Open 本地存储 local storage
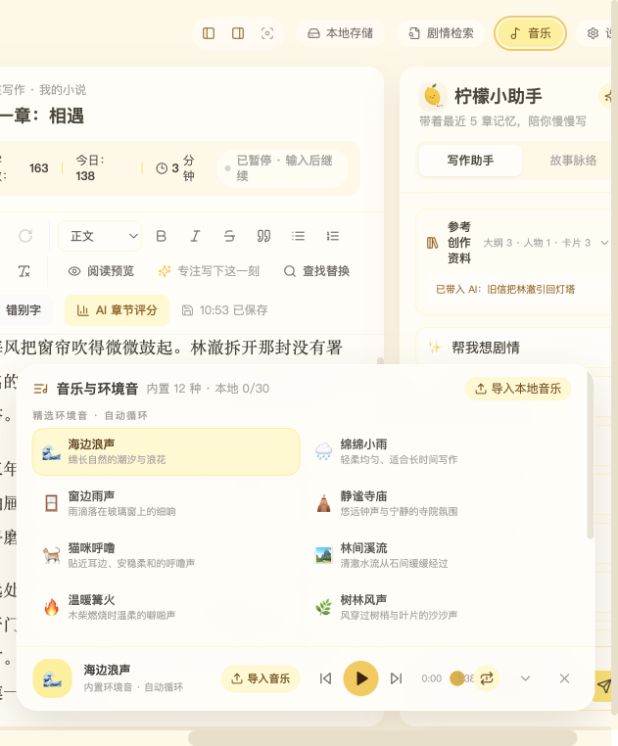 coord(340,33)
